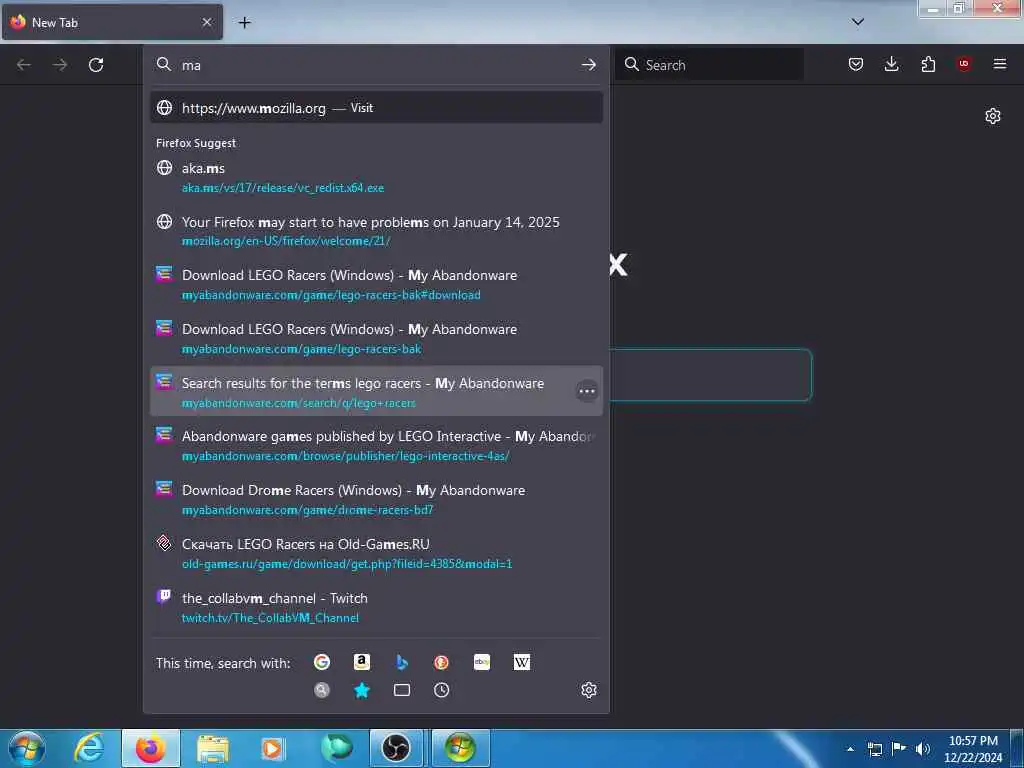Search this time with eBay
The height and width of the screenshot is (768, 1024).
tap(482, 662)
